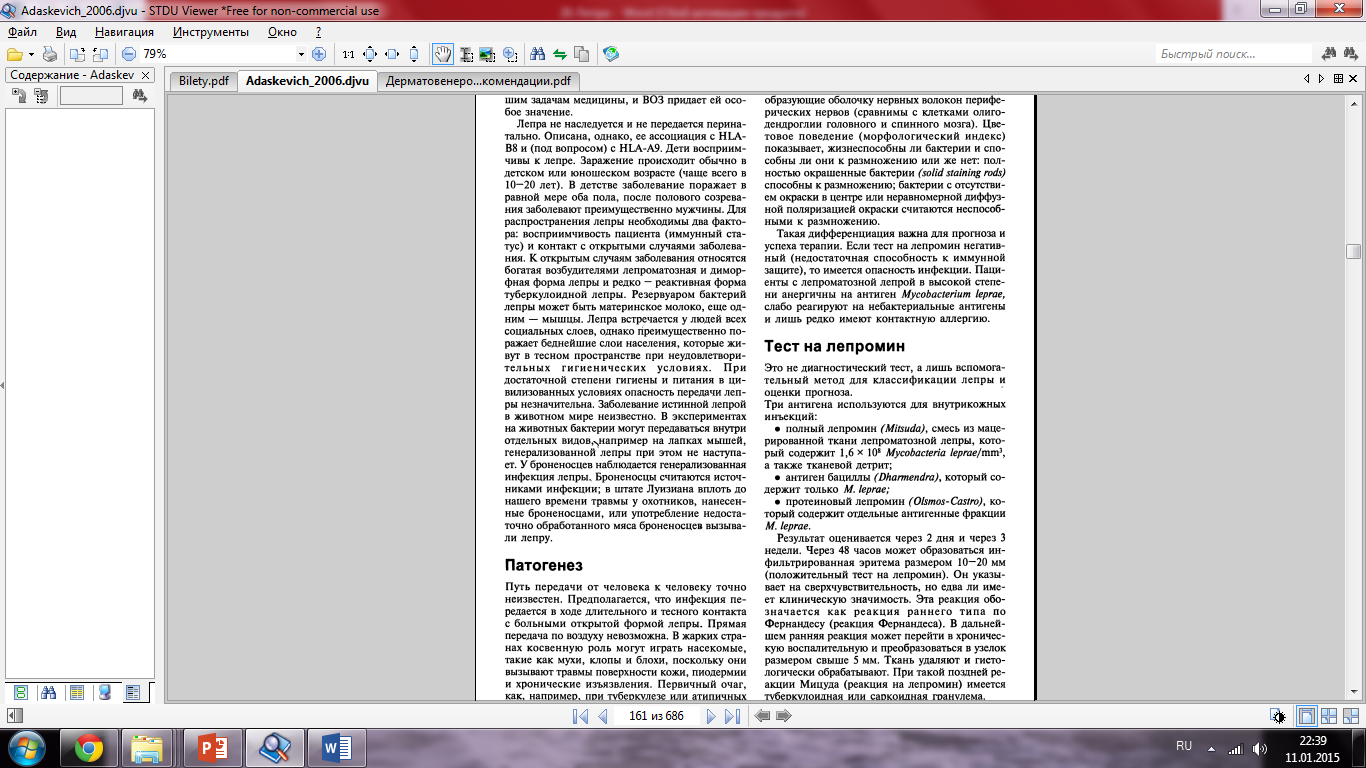Switch to the Дерматовенеро...комендации.pdf tab
Viewport: 1366px width, 768px height.
pyautogui.click(x=478, y=81)
